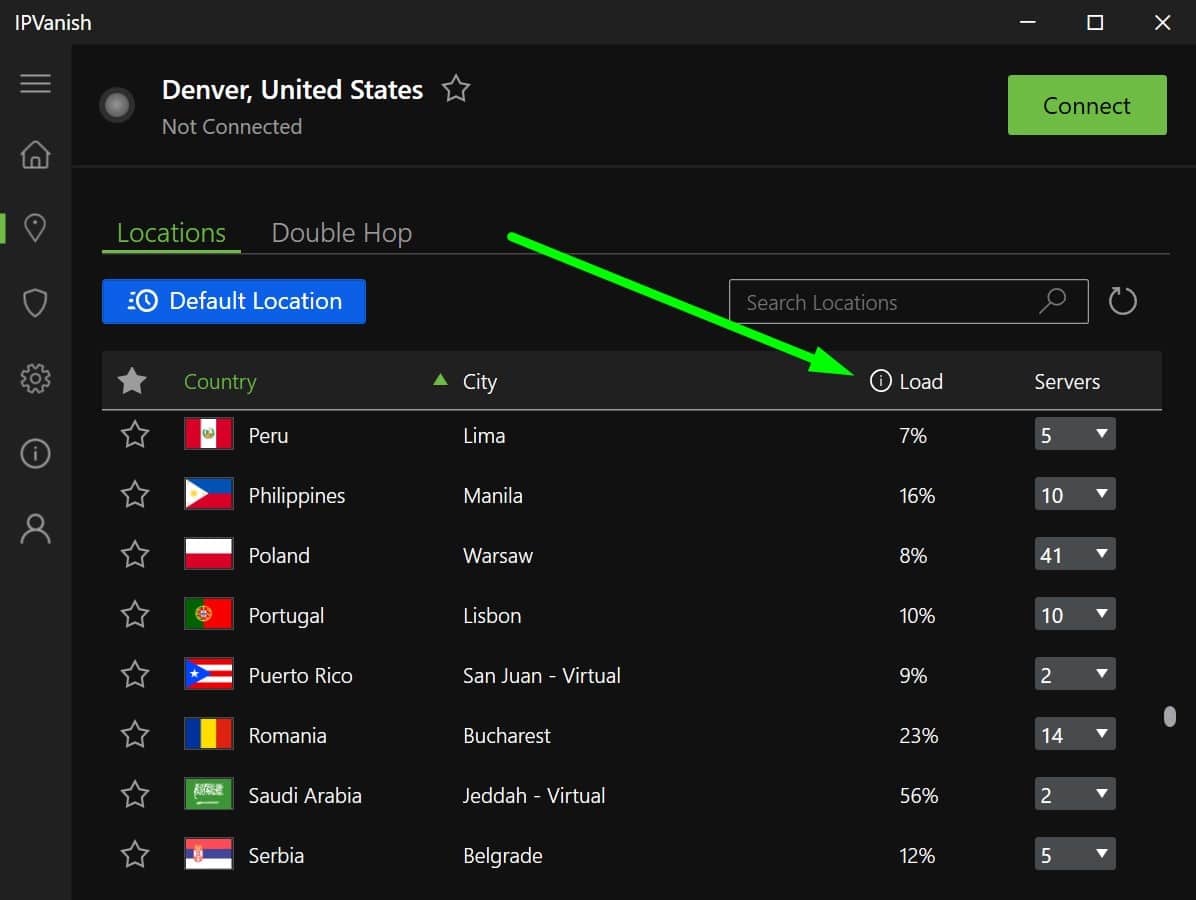Click the Poland flag icon
Viewport: 1196px width, 900px height.
point(208,554)
